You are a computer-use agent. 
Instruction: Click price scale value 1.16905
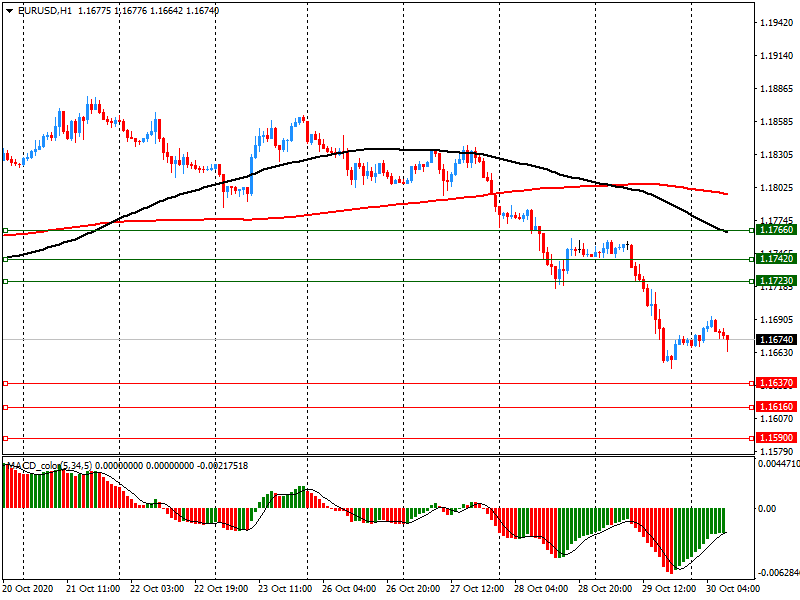click(777, 320)
